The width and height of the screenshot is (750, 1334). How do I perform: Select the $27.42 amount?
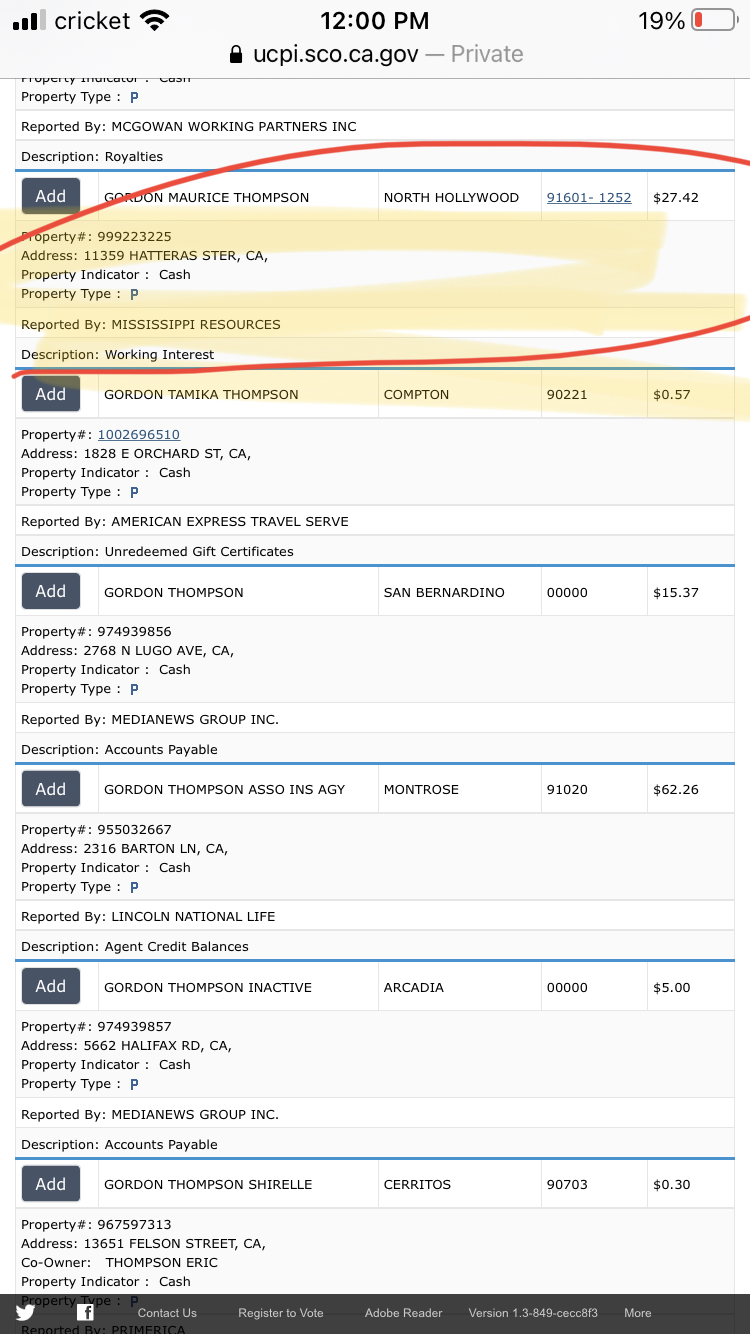coord(676,197)
